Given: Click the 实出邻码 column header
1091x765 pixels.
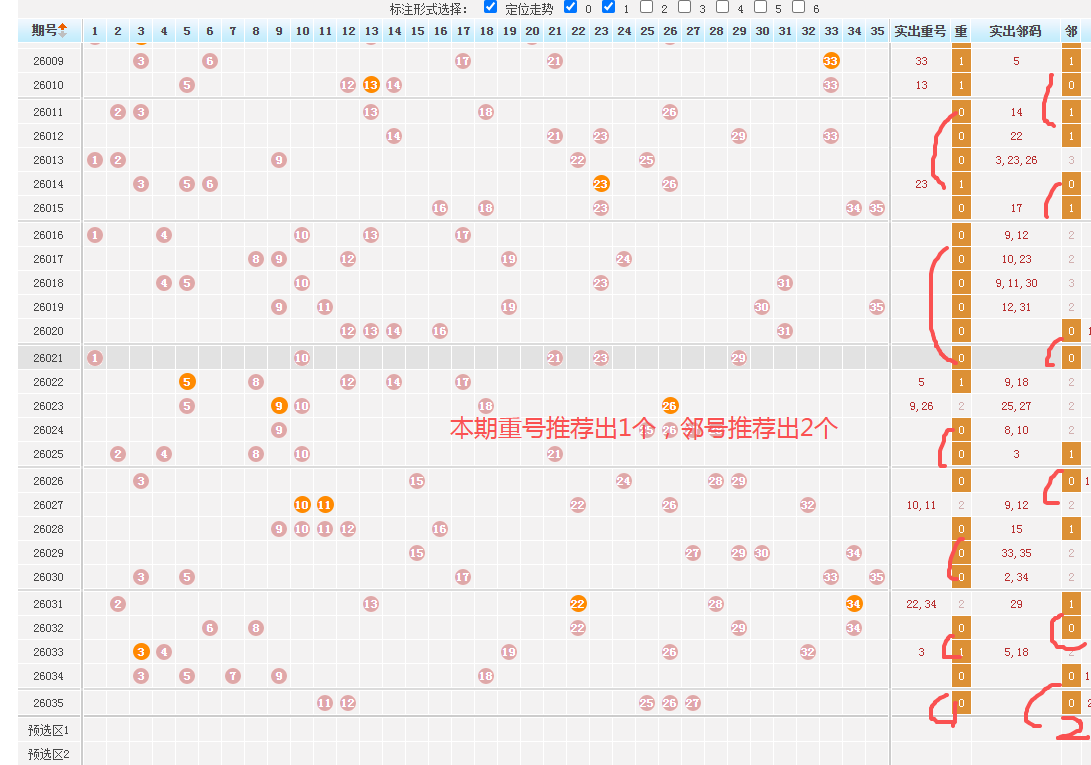Looking at the screenshot, I should tap(1015, 31).
